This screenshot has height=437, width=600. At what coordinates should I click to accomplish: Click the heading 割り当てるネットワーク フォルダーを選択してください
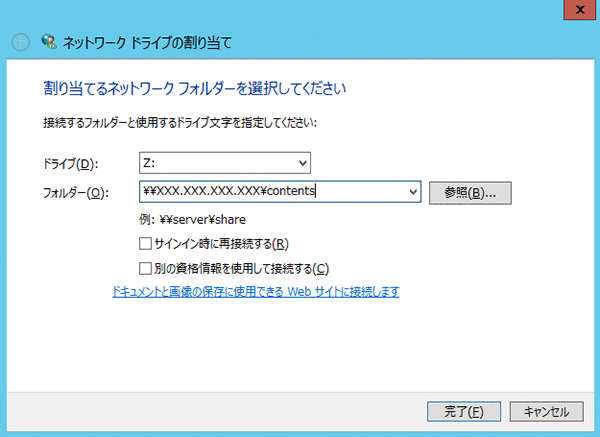coord(195,88)
